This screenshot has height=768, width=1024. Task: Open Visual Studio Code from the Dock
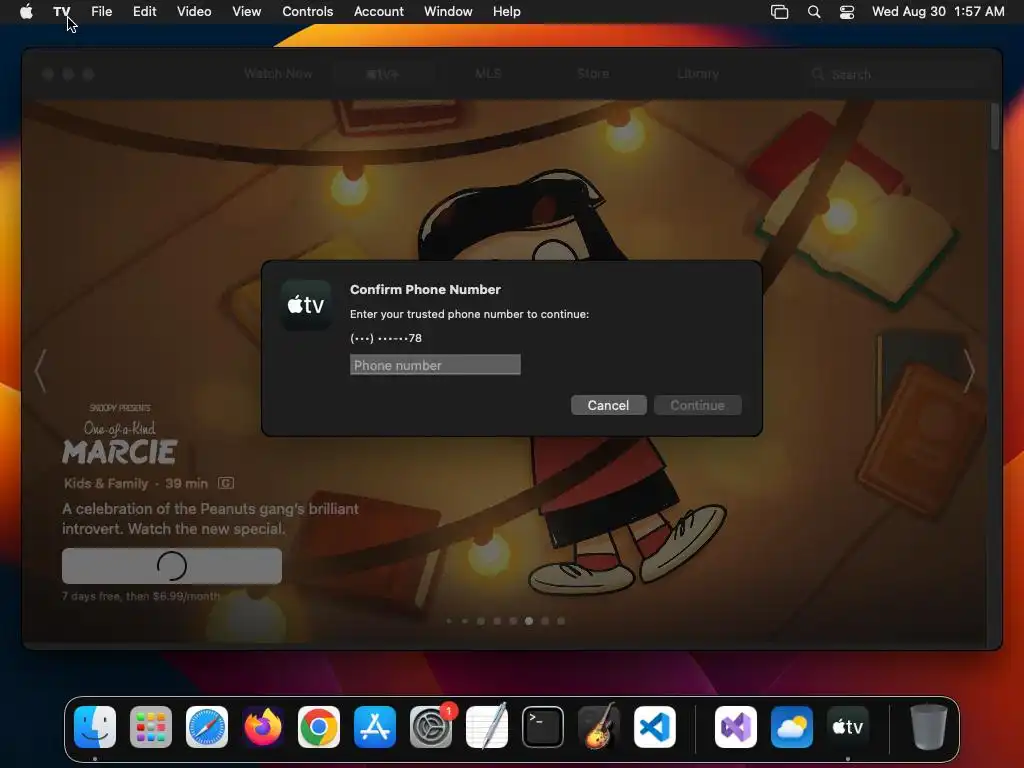pos(655,727)
